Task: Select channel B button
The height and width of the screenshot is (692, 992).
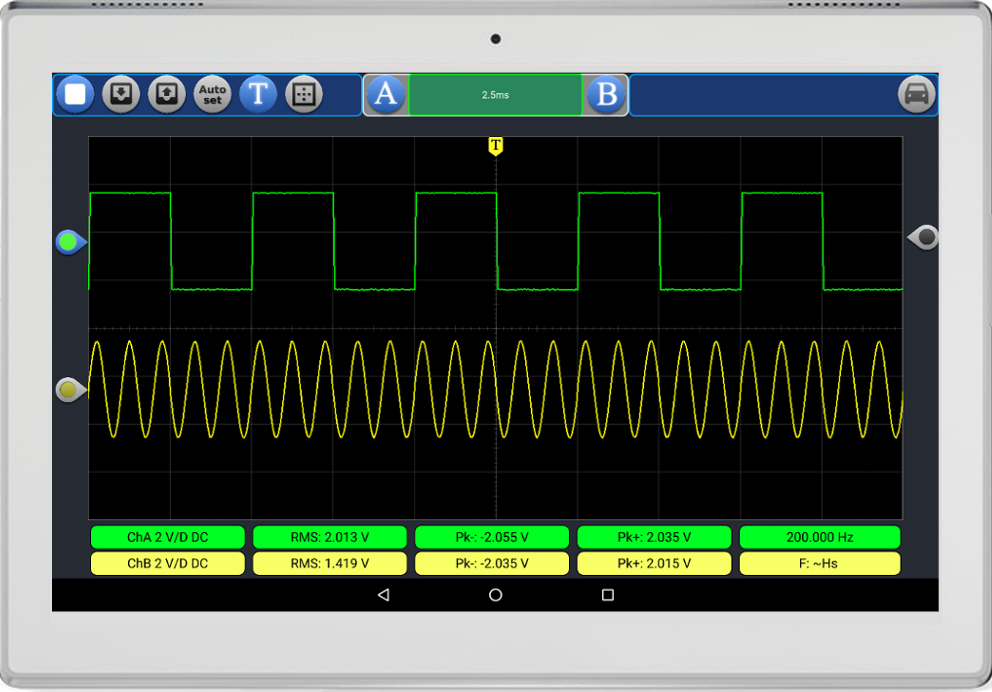Action: (606, 95)
